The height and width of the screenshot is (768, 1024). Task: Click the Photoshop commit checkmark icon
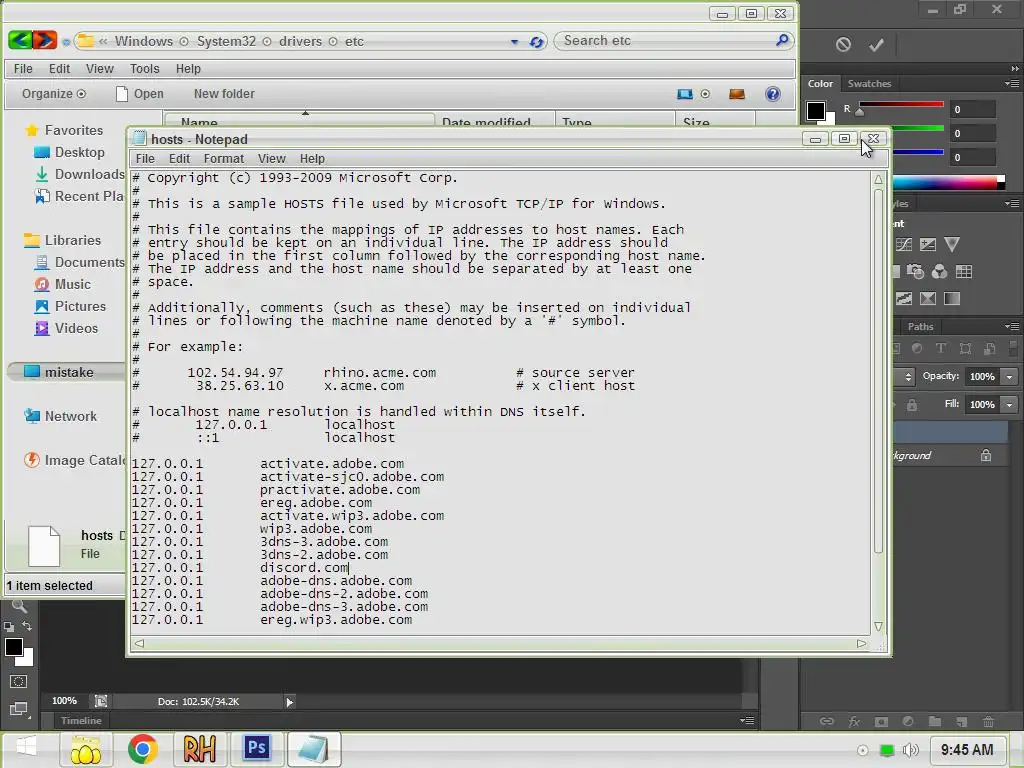point(876,44)
